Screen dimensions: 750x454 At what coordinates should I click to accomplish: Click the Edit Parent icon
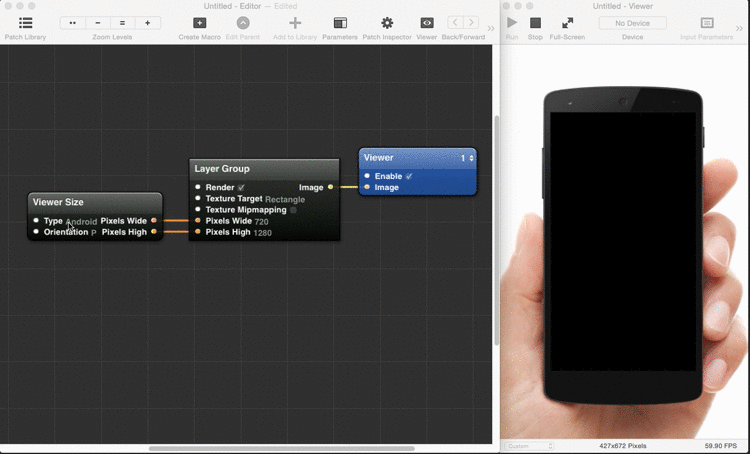pos(243,23)
